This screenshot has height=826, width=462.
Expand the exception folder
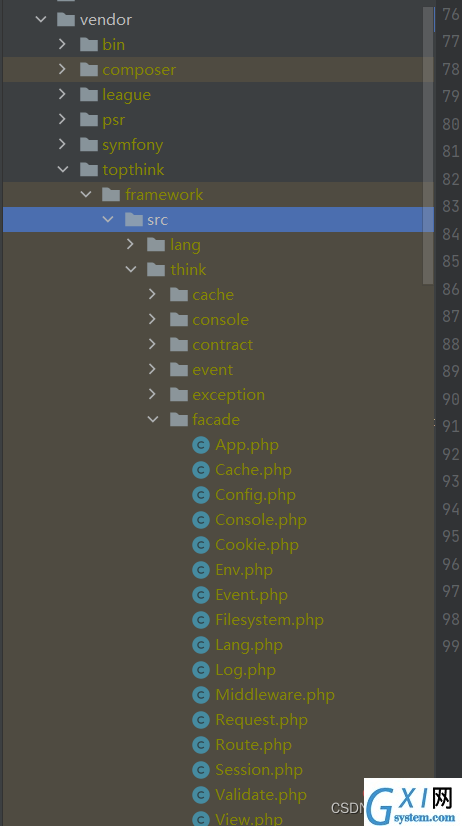click(152, 394)
